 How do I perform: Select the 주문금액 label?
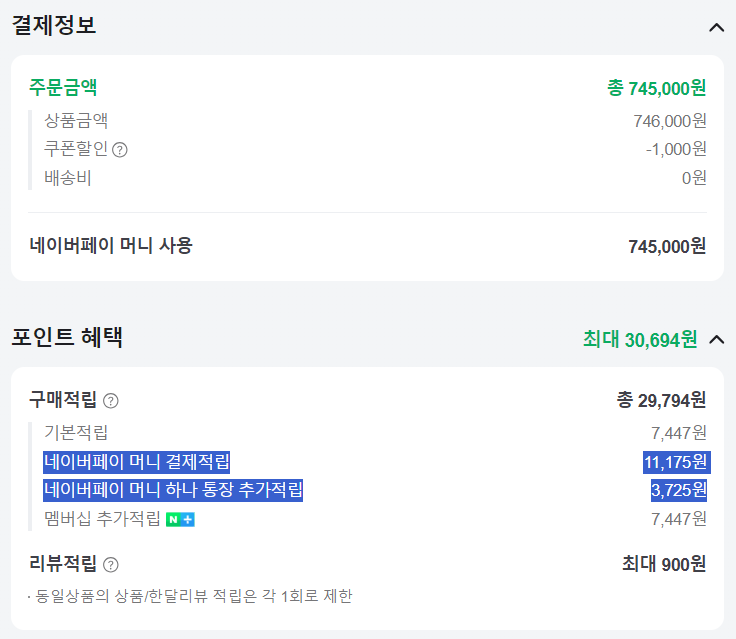pos(63,87)
